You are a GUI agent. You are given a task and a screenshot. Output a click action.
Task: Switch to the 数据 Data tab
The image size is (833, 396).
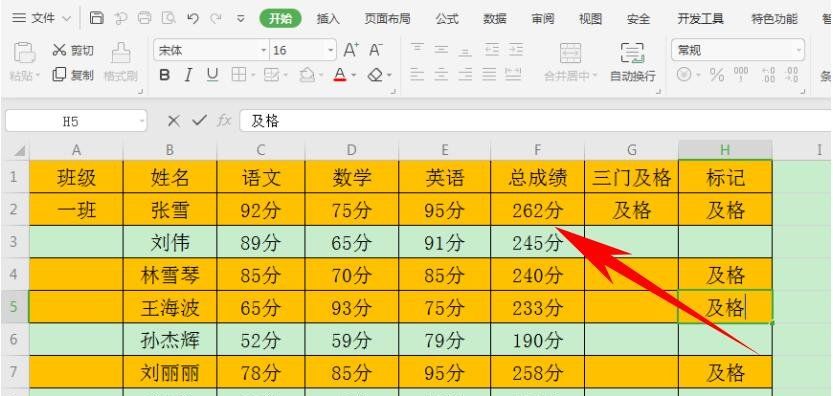point(495,19)
